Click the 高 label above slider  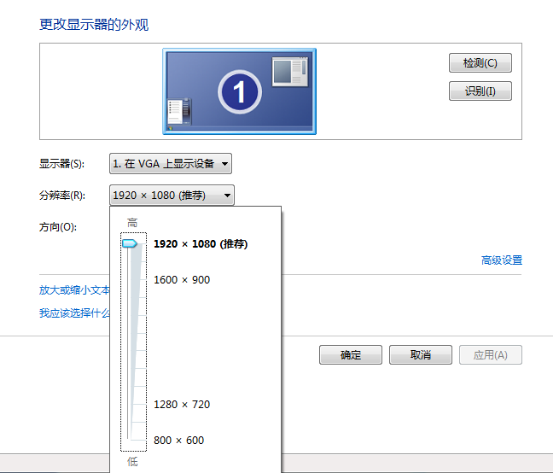[132, 223]
